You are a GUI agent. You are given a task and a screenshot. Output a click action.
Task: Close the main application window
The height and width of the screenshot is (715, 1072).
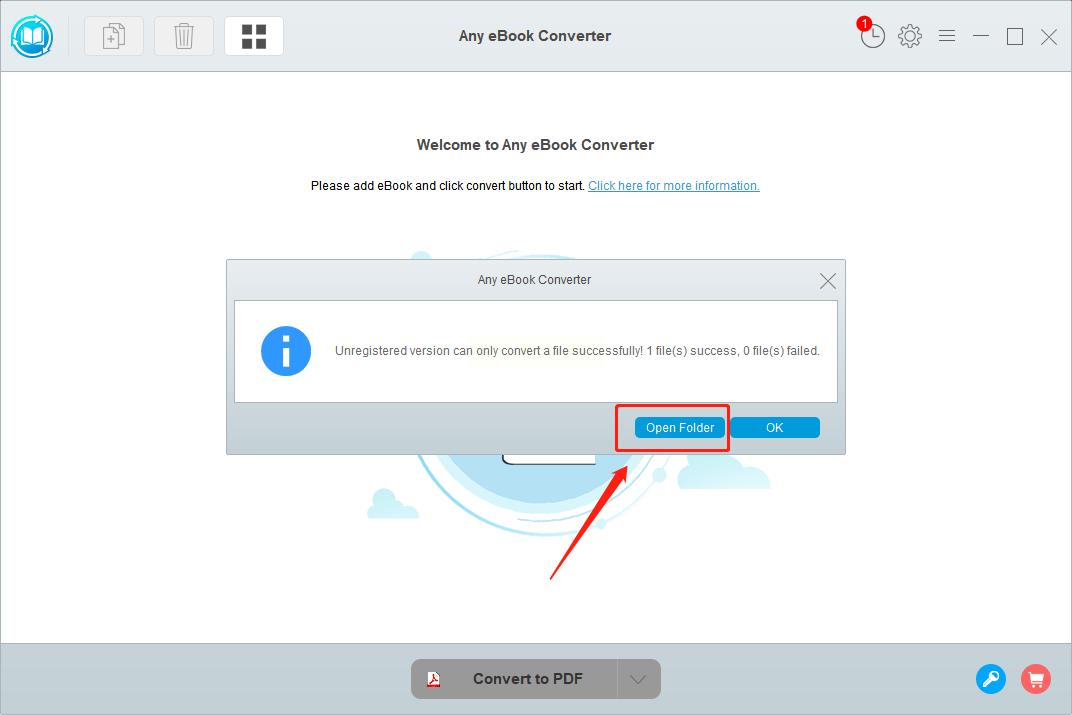click(1049, 36)
